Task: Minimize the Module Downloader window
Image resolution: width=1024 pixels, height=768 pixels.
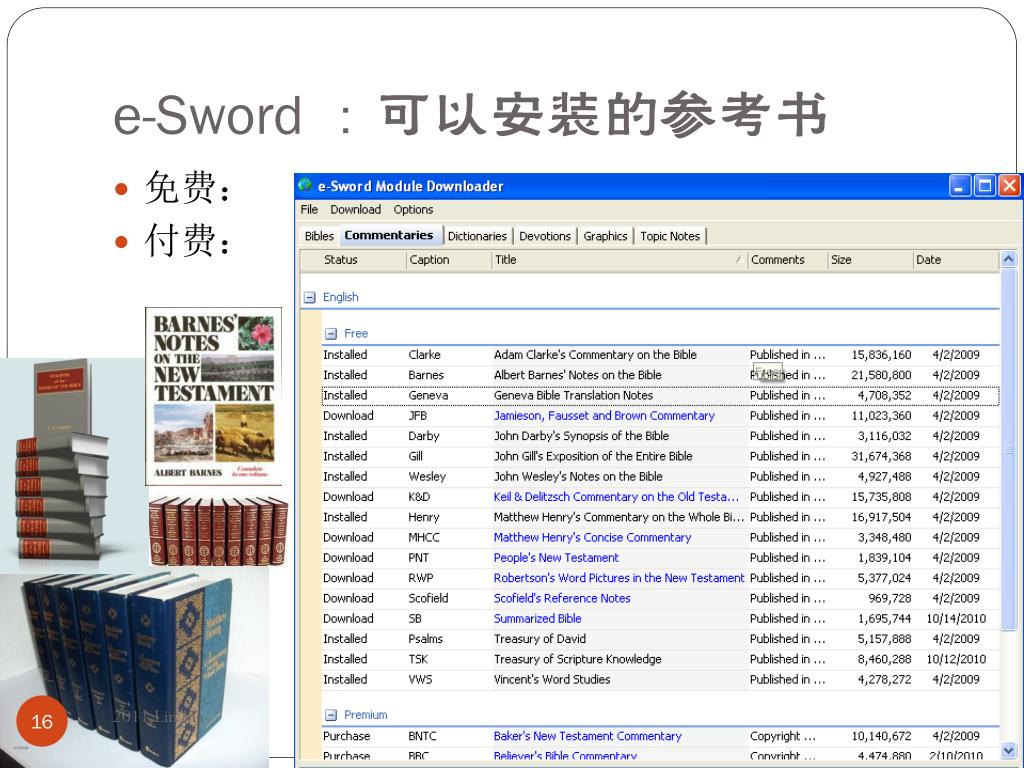Action: [x=959, y=186]
